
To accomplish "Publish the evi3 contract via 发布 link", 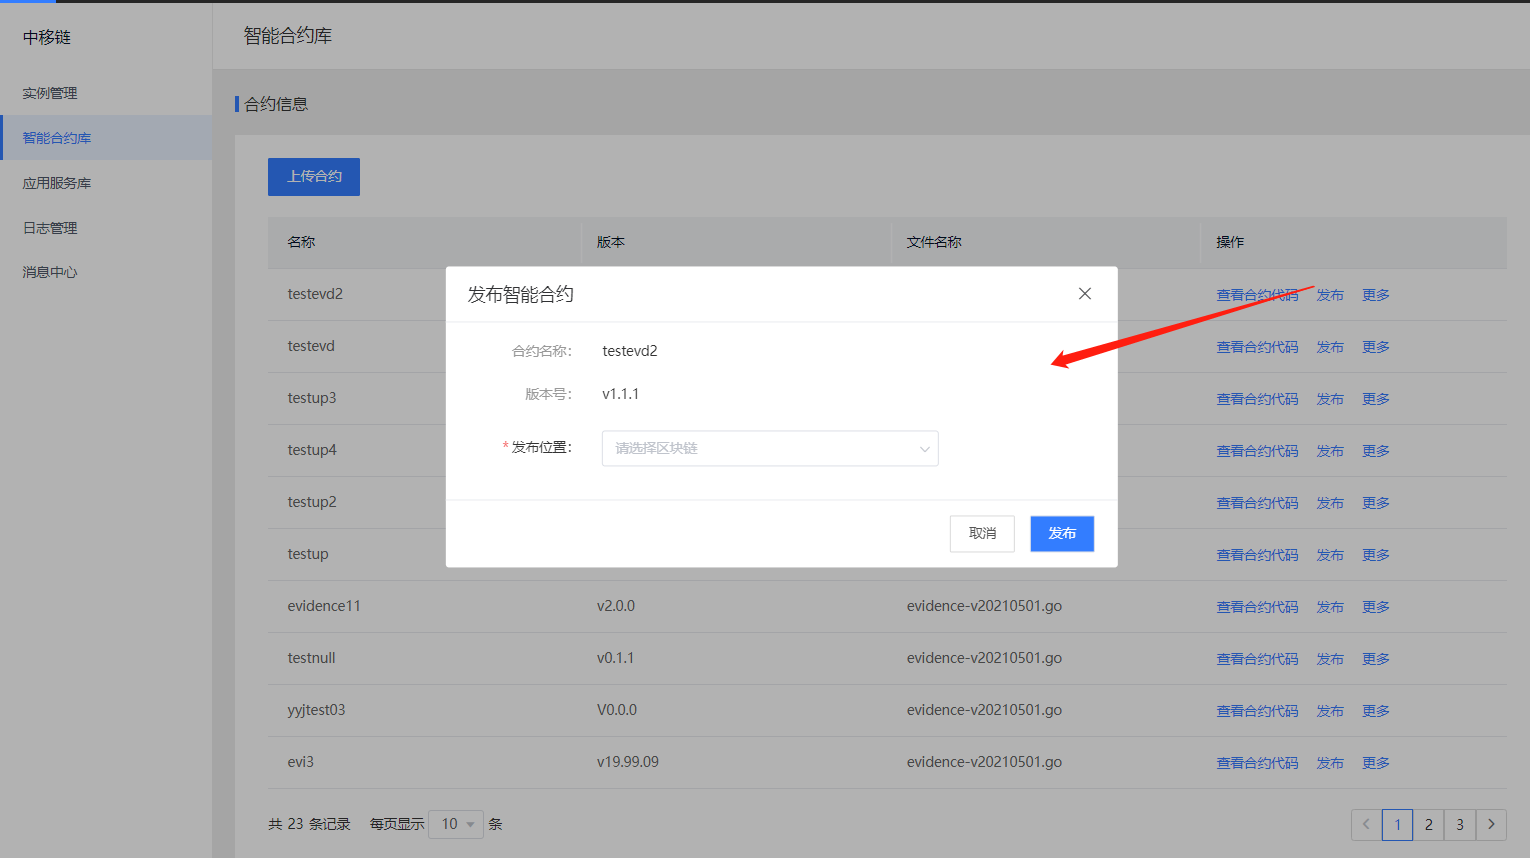I will pyautogui.click(x=1329, y=762).
